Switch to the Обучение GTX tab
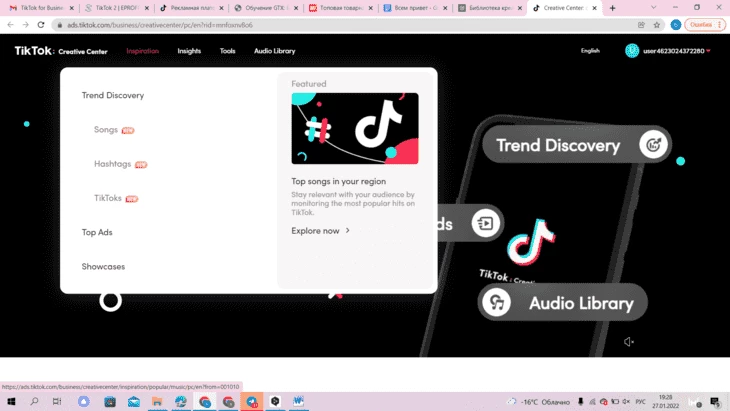 266,8
